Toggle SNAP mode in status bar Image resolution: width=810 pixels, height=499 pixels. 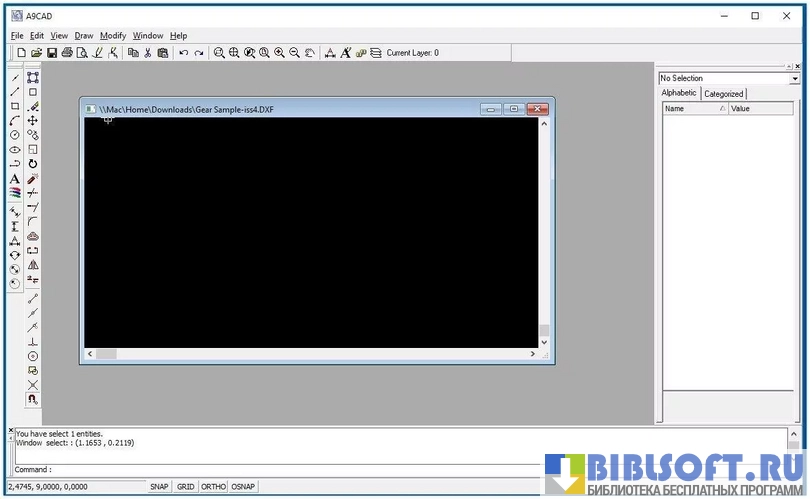pyautogui.click(x=159, y=487)
